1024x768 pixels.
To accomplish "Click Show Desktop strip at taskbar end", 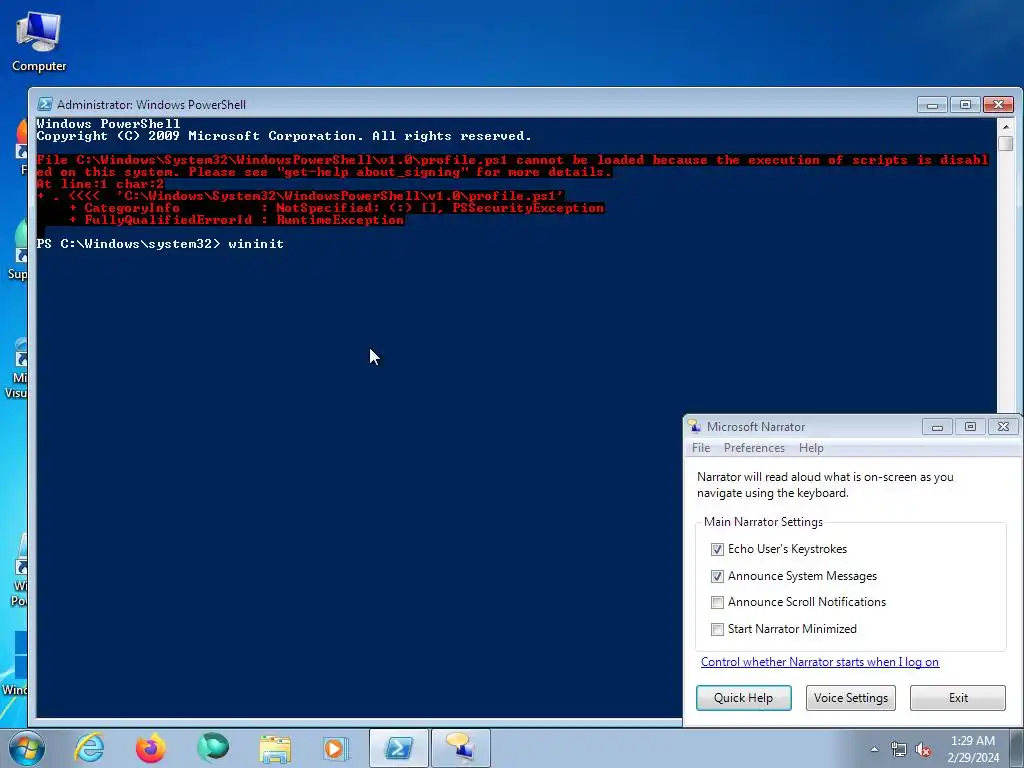I will tap(1017, 748).
